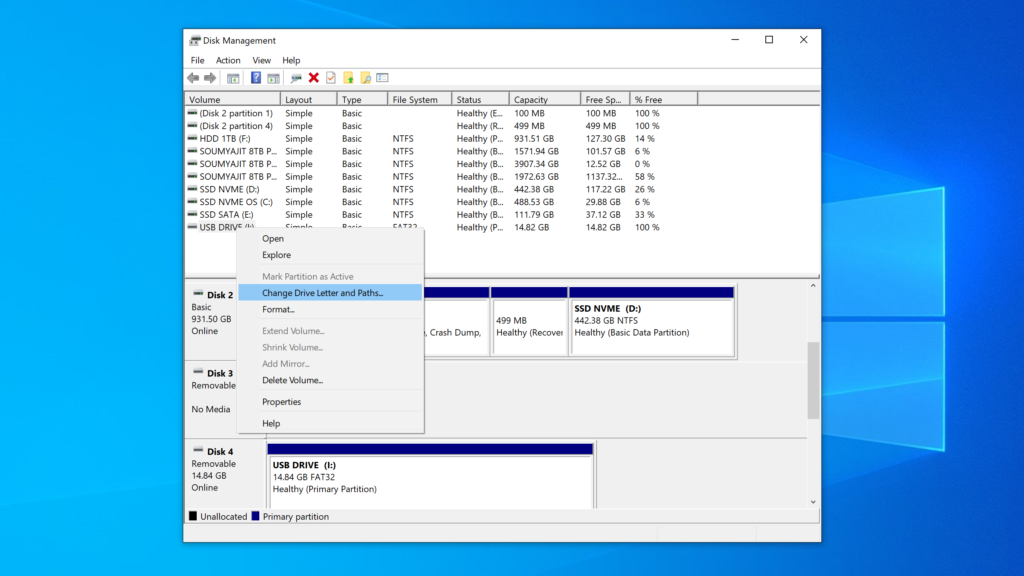Click the folder with magnifier toolbar icon

pyautogui.click(x=366, y=78)
